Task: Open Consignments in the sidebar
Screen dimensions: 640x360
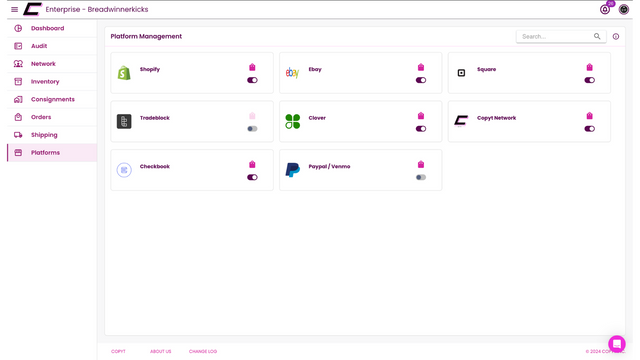Action: coord(52,99)
